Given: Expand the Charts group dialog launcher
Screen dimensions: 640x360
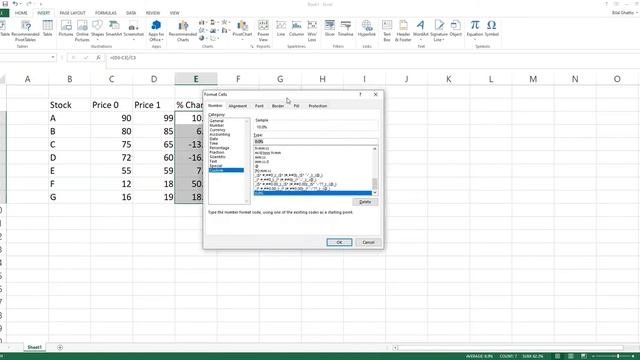Looking at the screenshot, I should [252, 47].
